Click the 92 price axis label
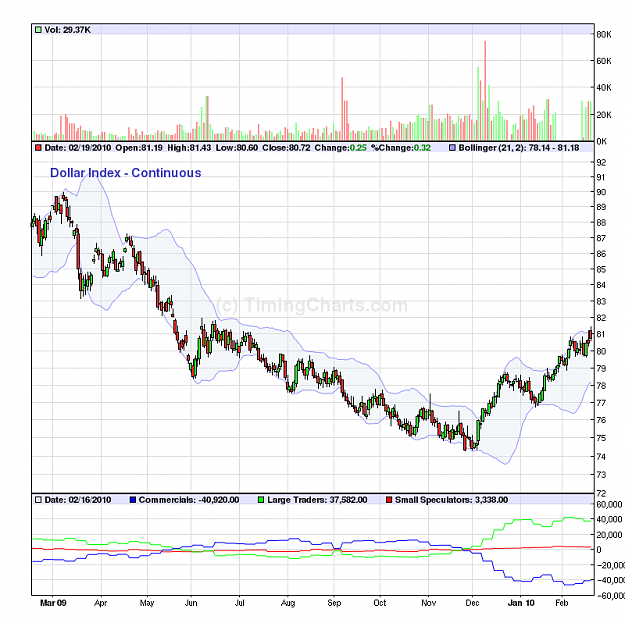Image resolution: width=625 pixels, height=623 pixels. click(x=601, y=163)
